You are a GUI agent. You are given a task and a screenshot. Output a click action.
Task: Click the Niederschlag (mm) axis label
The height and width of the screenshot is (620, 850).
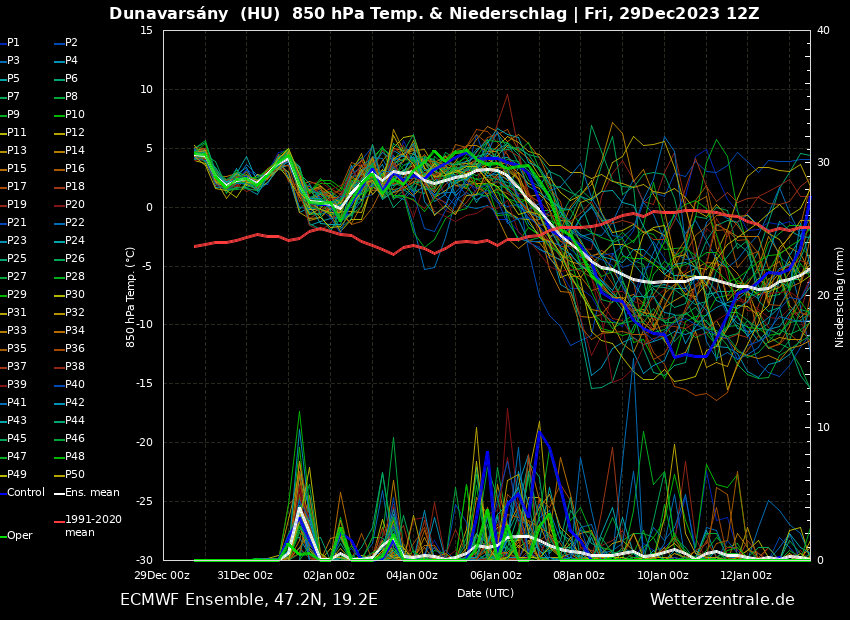(840, 296)
